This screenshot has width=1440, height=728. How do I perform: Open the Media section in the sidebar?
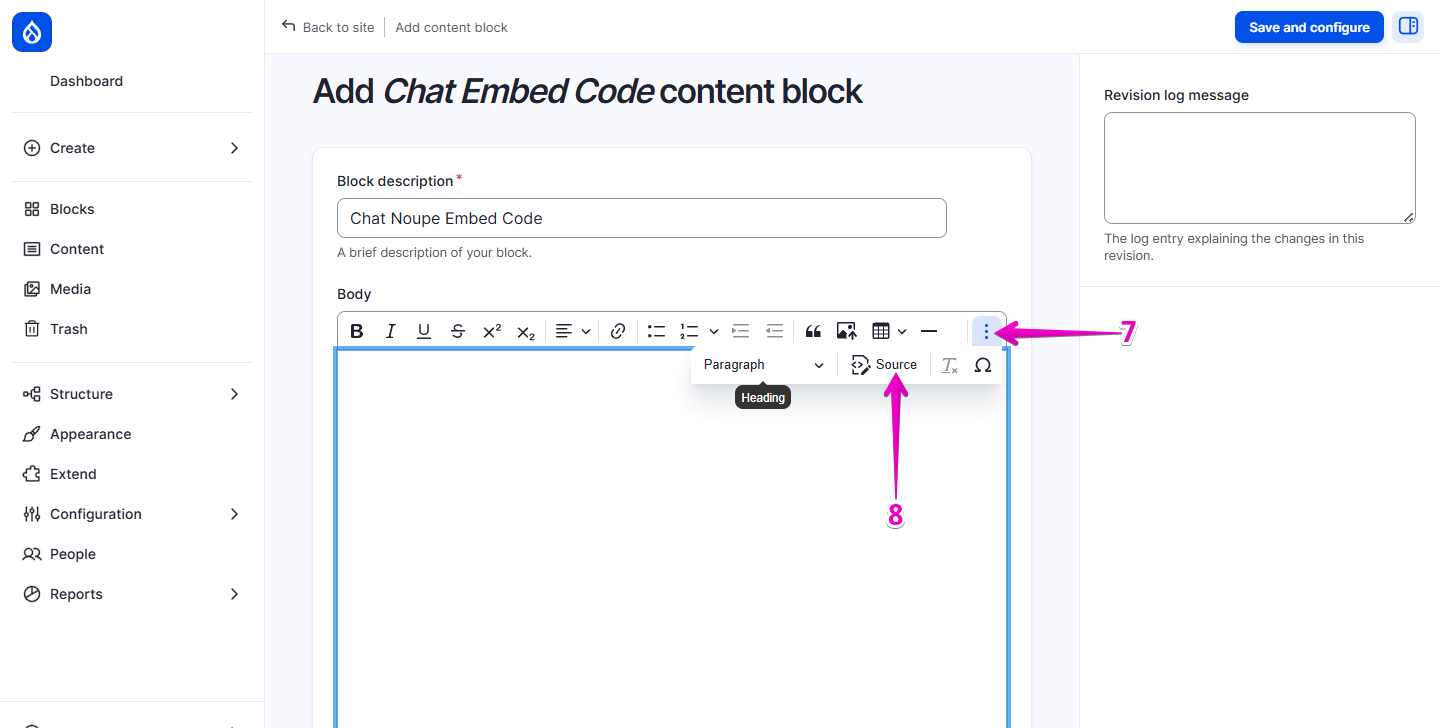(x=71, y=288)
